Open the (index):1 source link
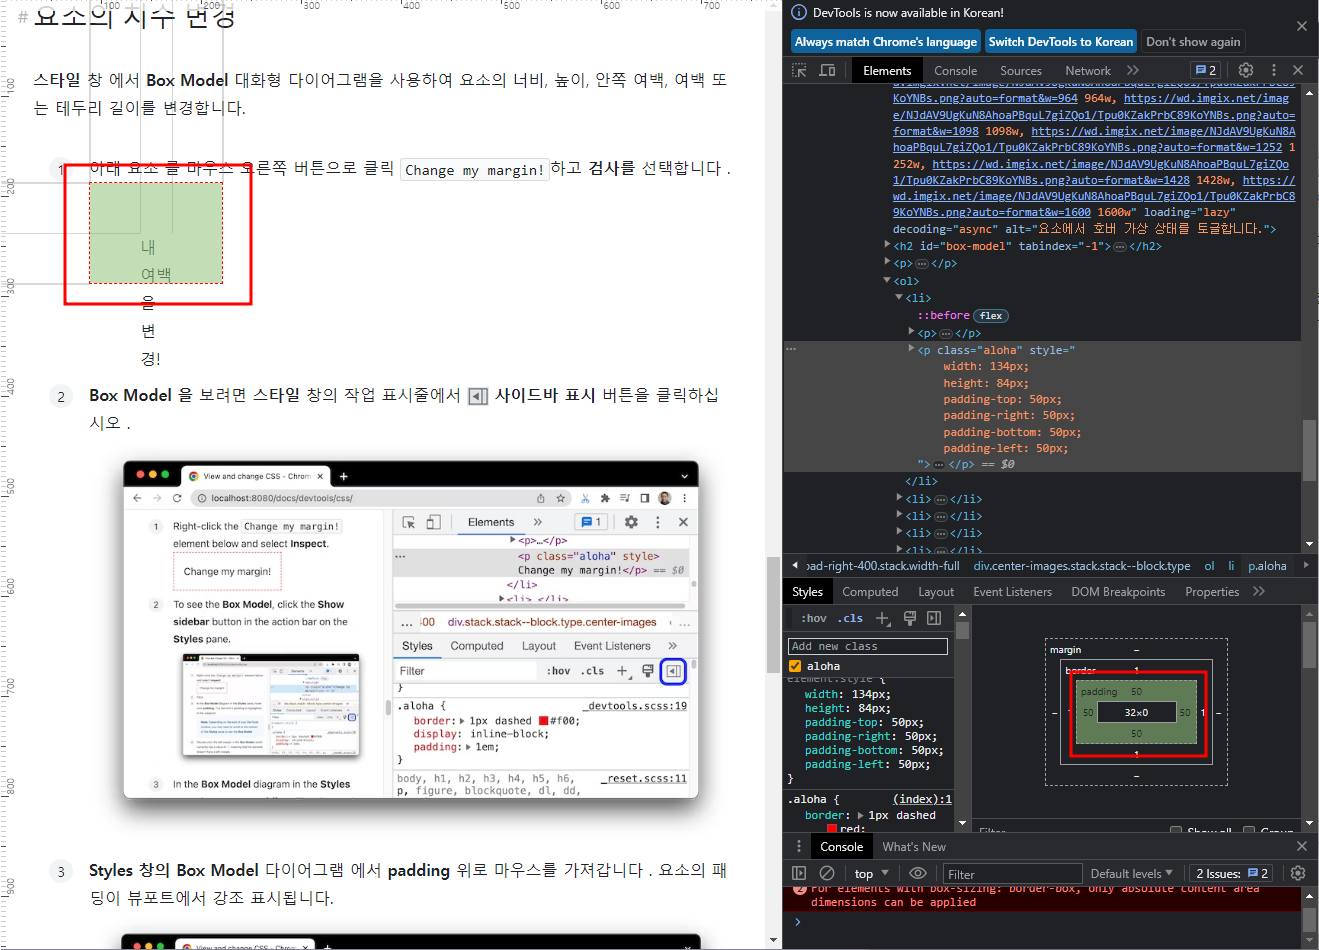This screenshot has width=1319, height=950. coord(922,799)
